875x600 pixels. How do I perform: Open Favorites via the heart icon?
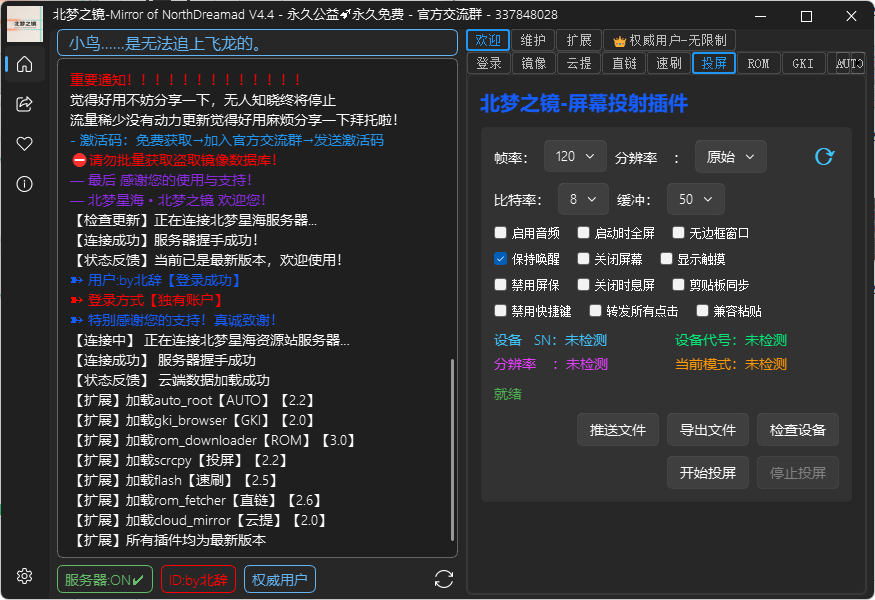(x=24, y=143)
